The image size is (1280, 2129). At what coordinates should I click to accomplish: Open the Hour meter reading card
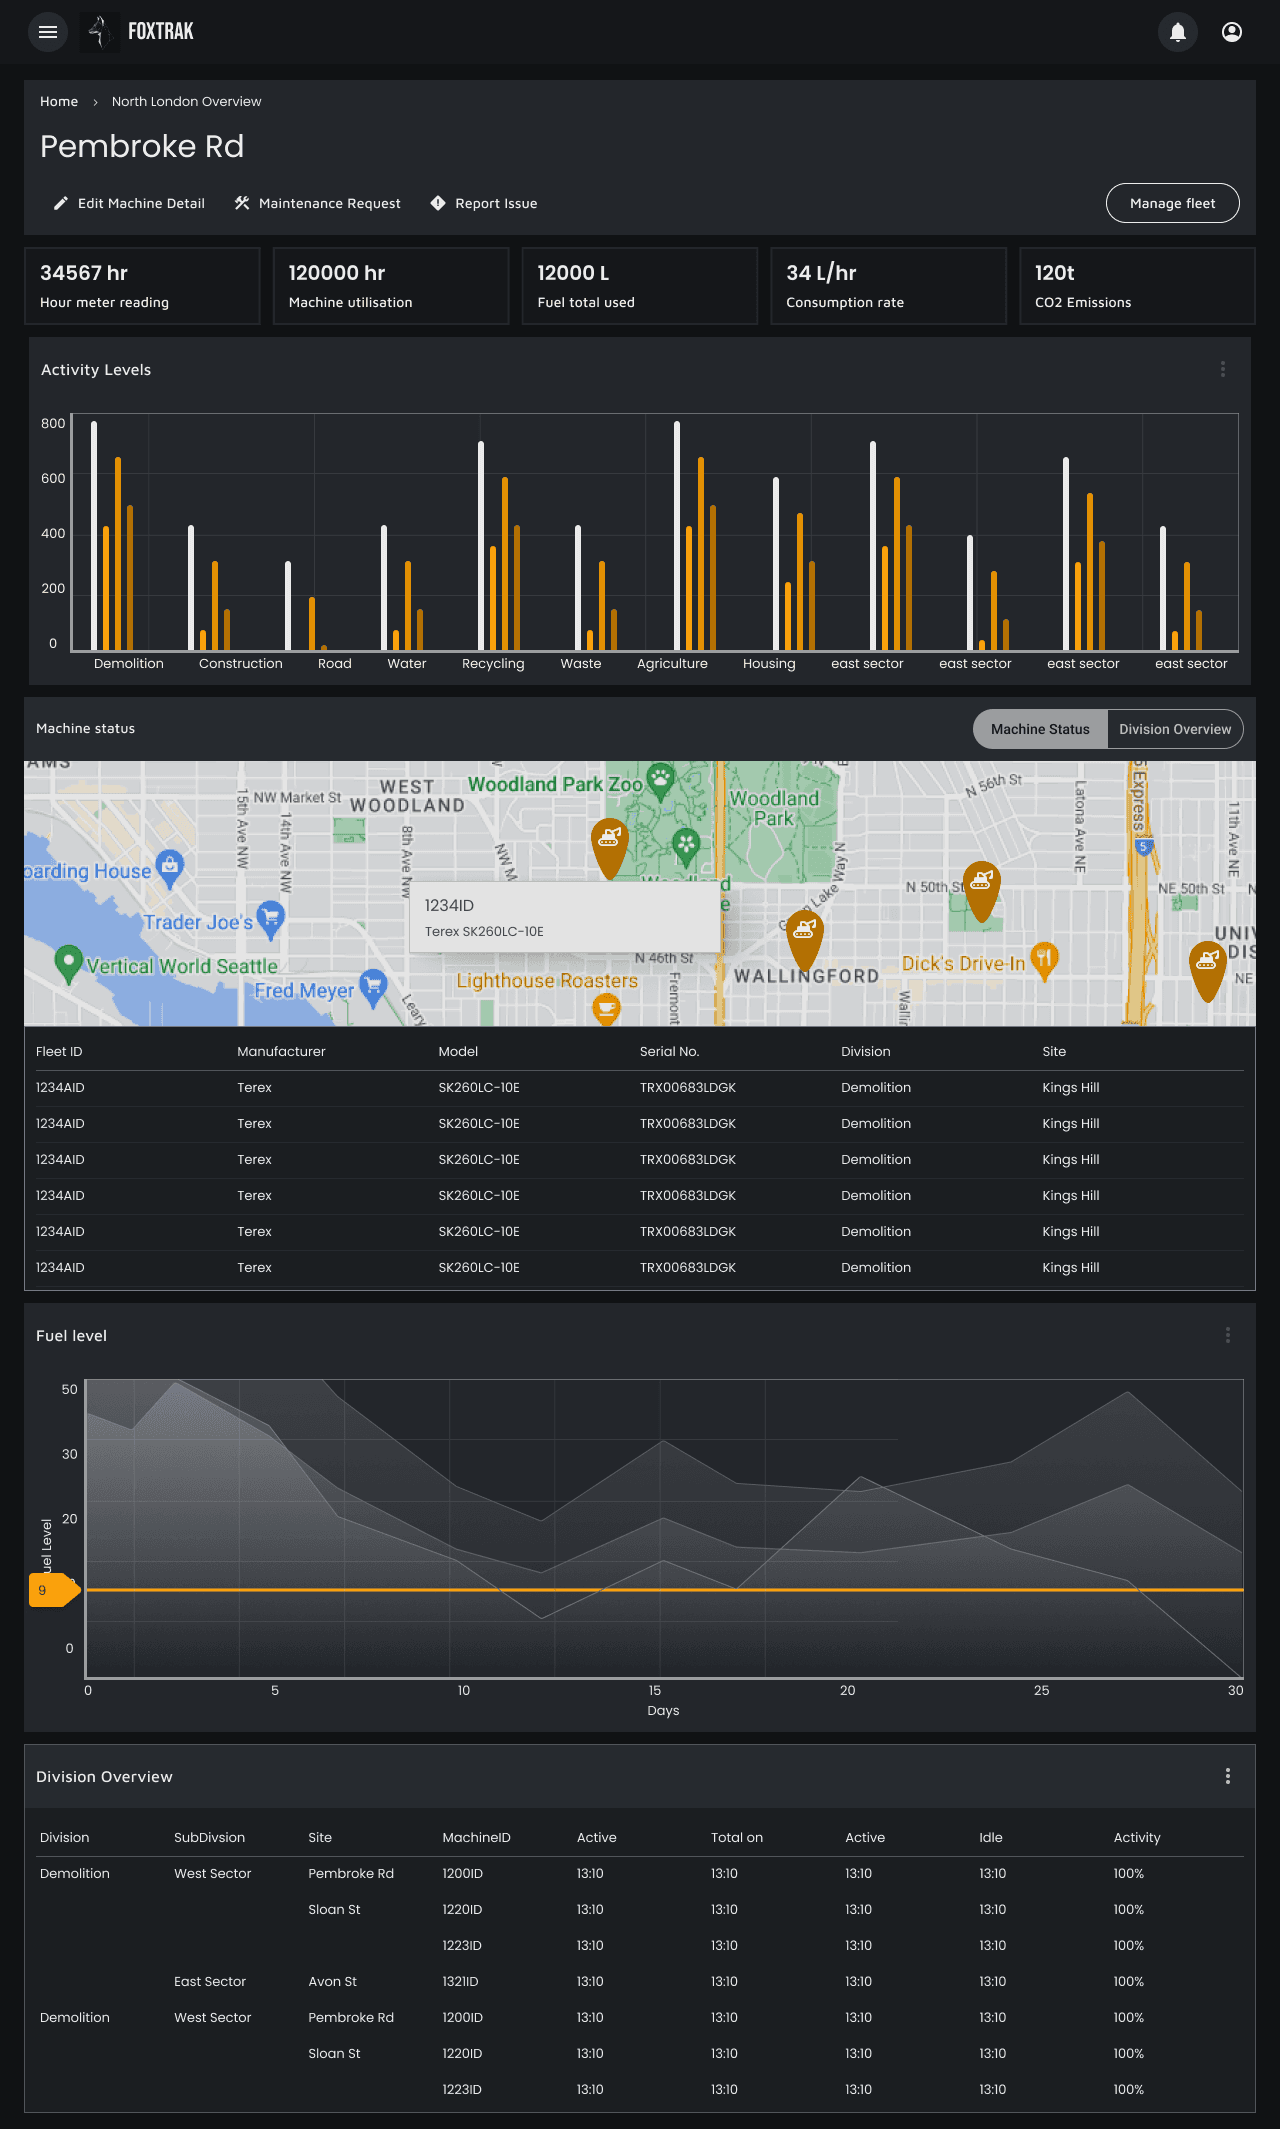click(x=142, y=286)
